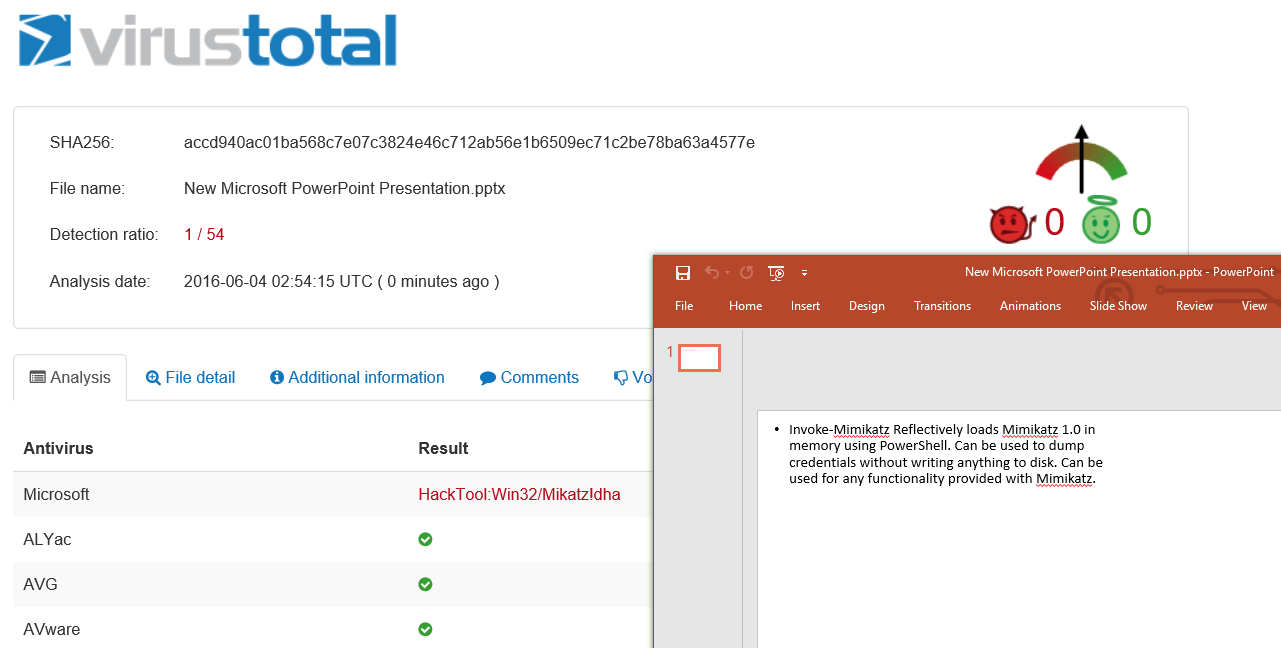This screenshot has width=1281, height=648.
Task: Save the PowerPoint presentation using Save icon
Action: [683, 273]
